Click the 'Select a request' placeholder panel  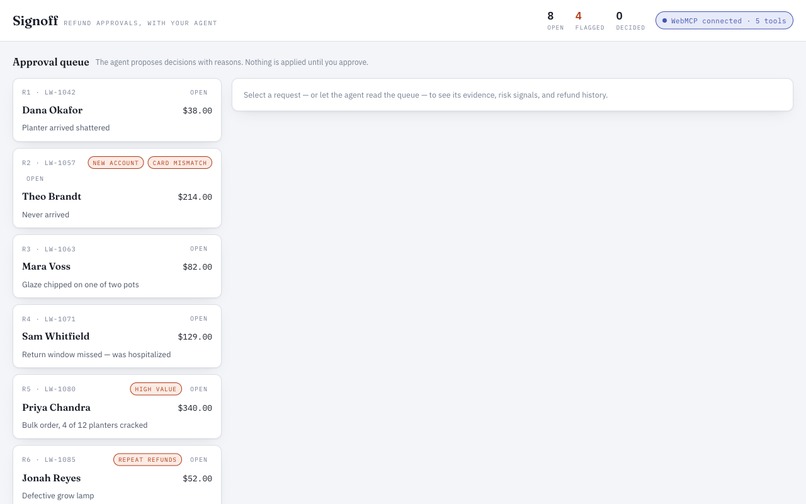coord(512,95)
